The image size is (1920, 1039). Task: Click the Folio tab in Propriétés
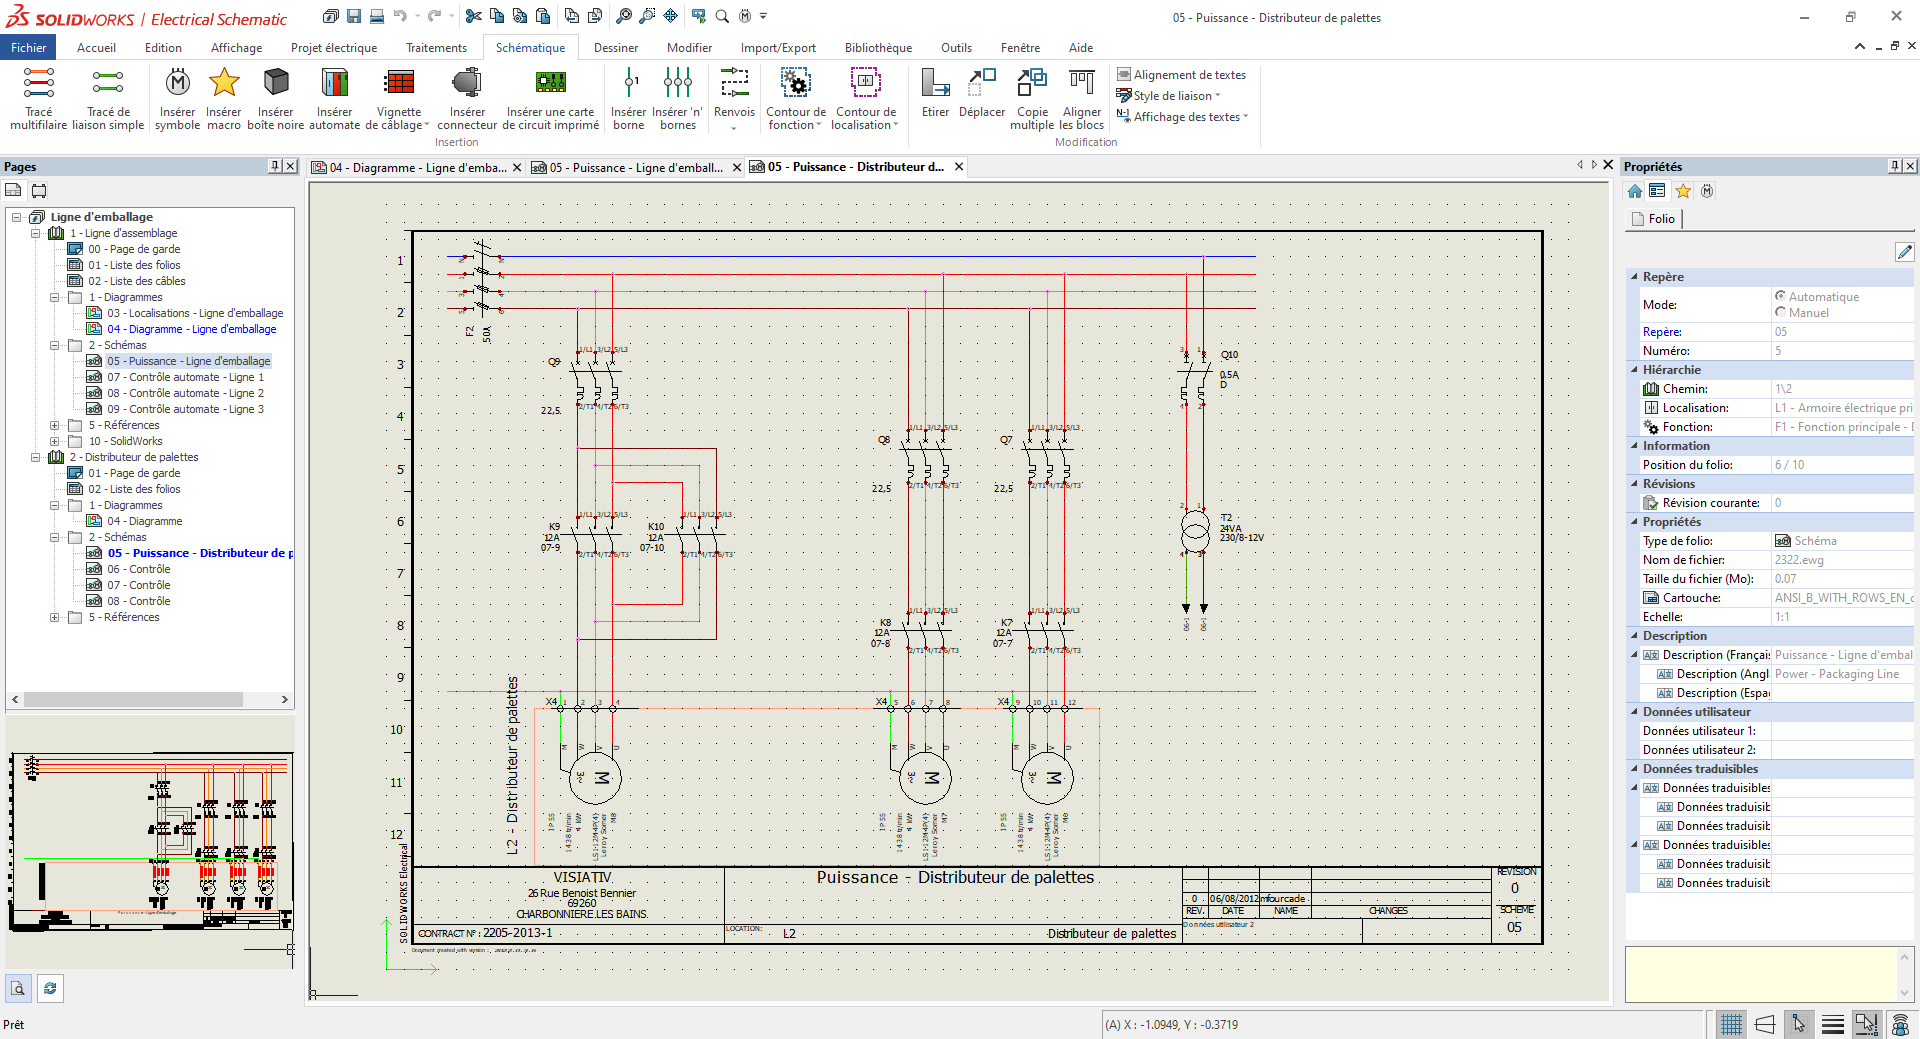click(1654, 219)
